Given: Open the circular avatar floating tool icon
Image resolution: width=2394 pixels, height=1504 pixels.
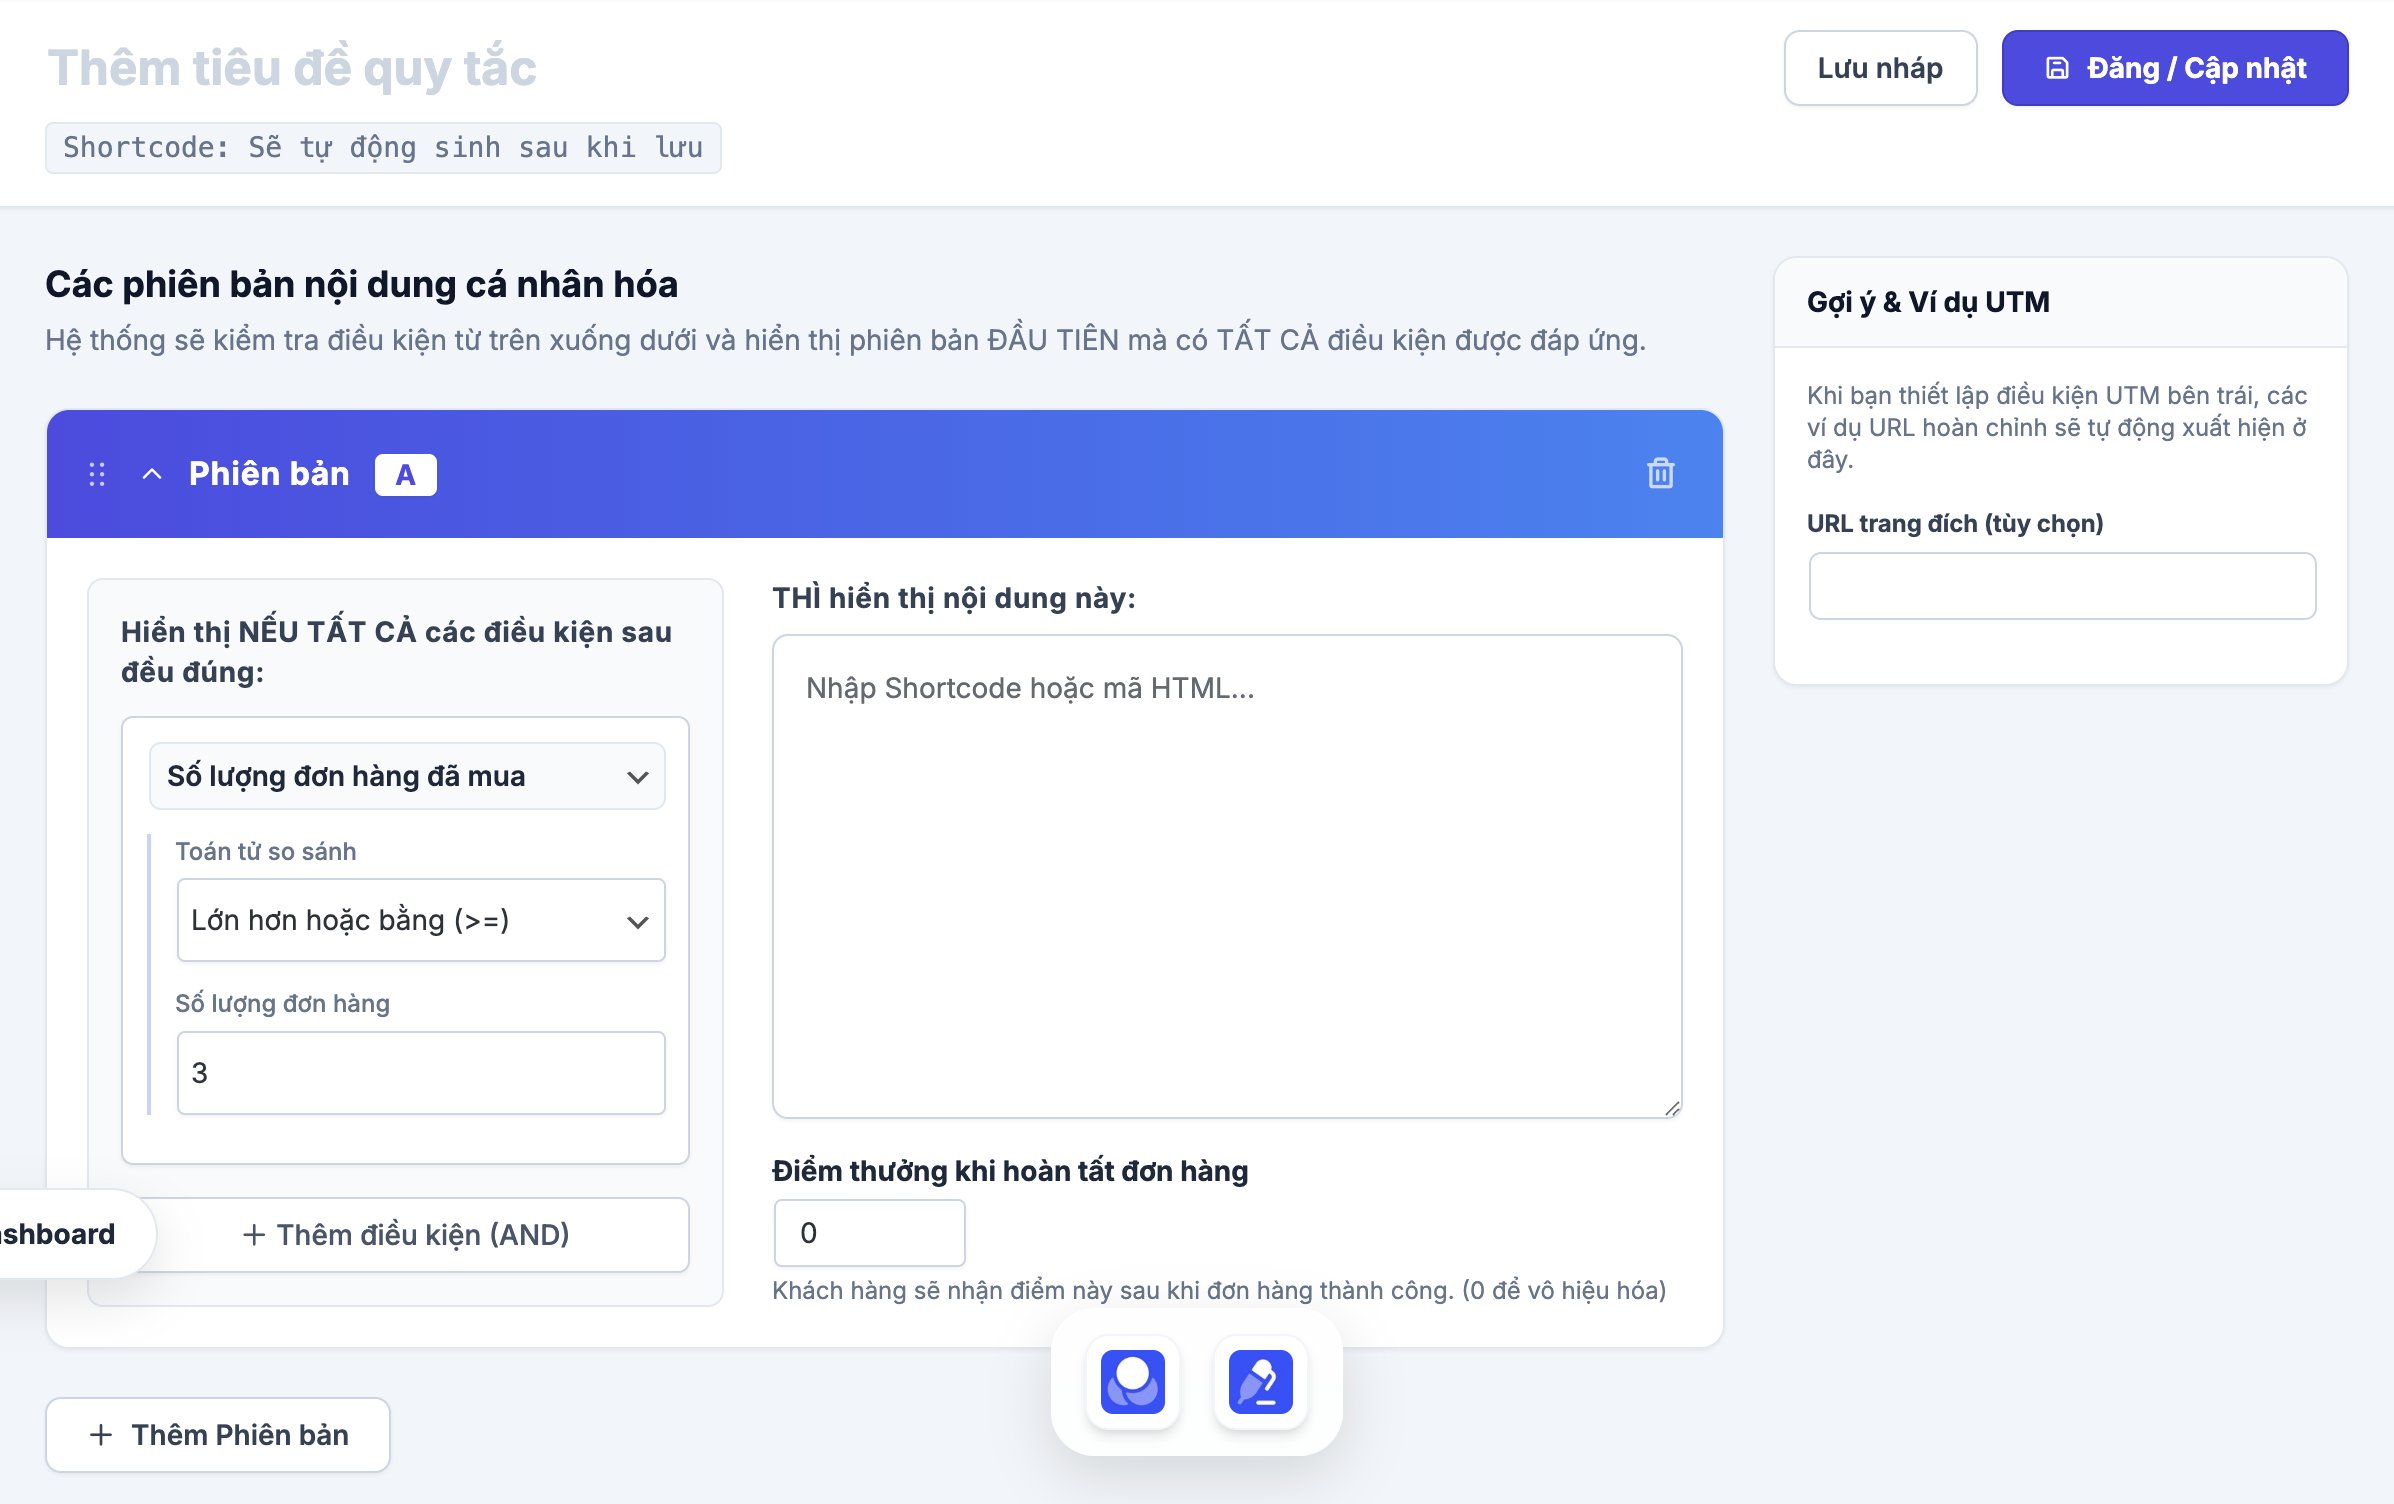Looking at the screenshot, I should tap(1132, 1381).
